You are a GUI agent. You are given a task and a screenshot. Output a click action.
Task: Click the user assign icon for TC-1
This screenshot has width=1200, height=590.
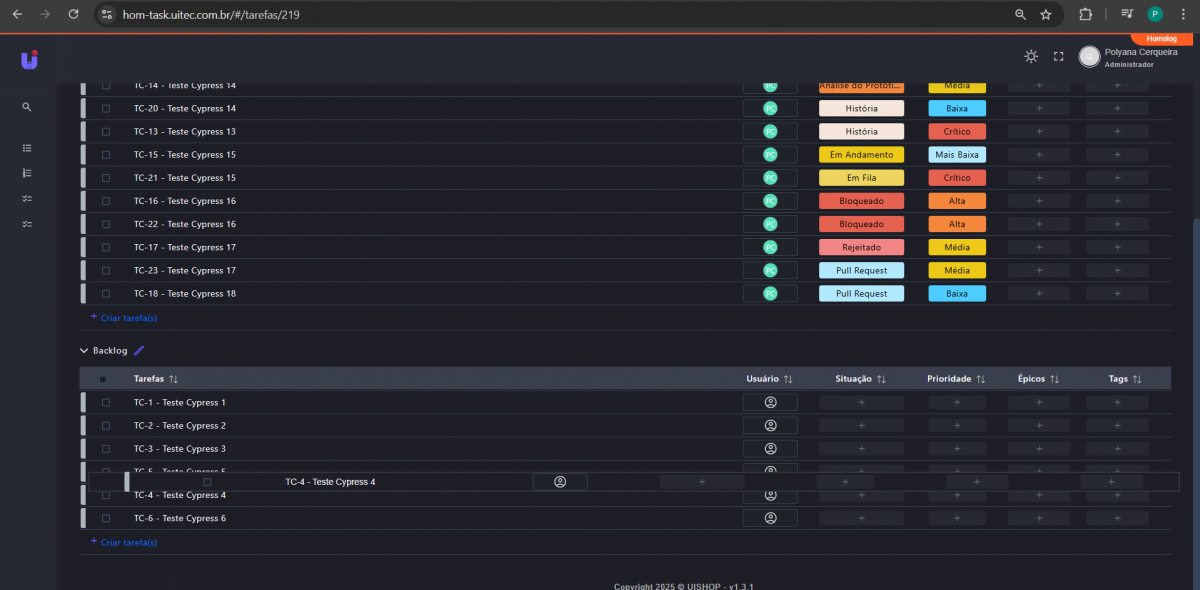point(770,403)
